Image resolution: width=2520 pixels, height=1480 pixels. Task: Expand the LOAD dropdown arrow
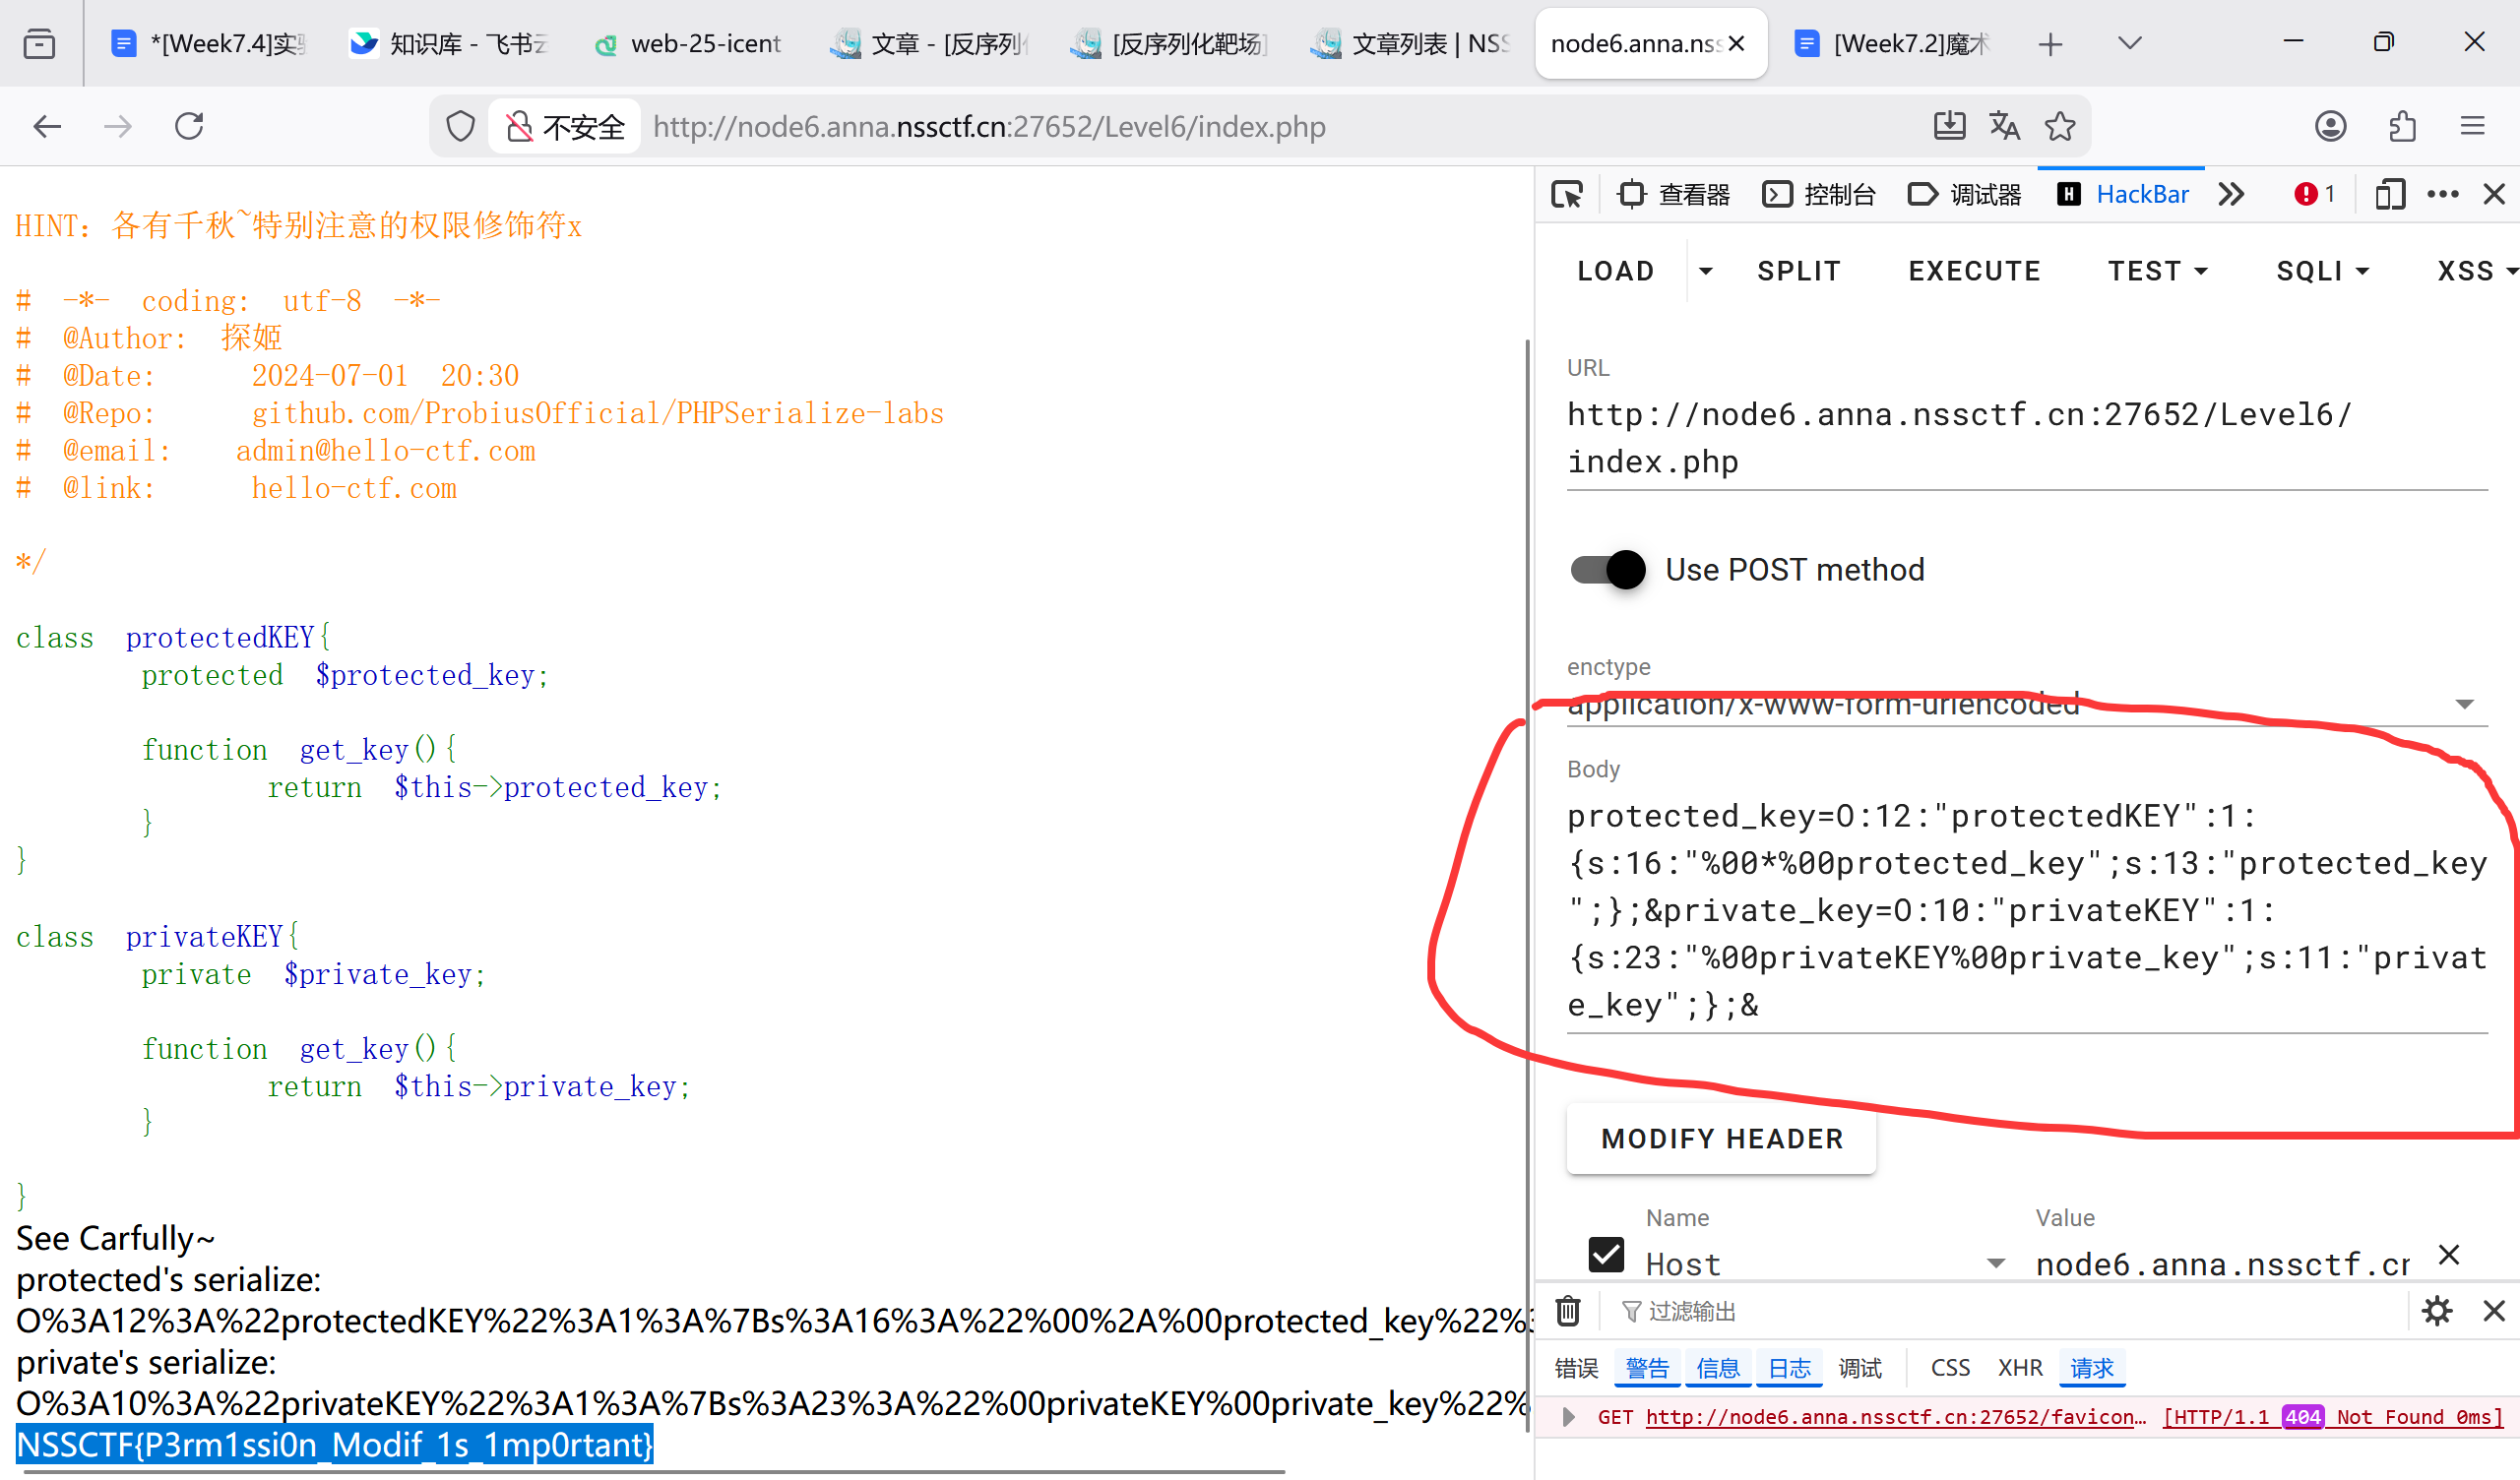pyautogui.click(x=1706, y=271)
